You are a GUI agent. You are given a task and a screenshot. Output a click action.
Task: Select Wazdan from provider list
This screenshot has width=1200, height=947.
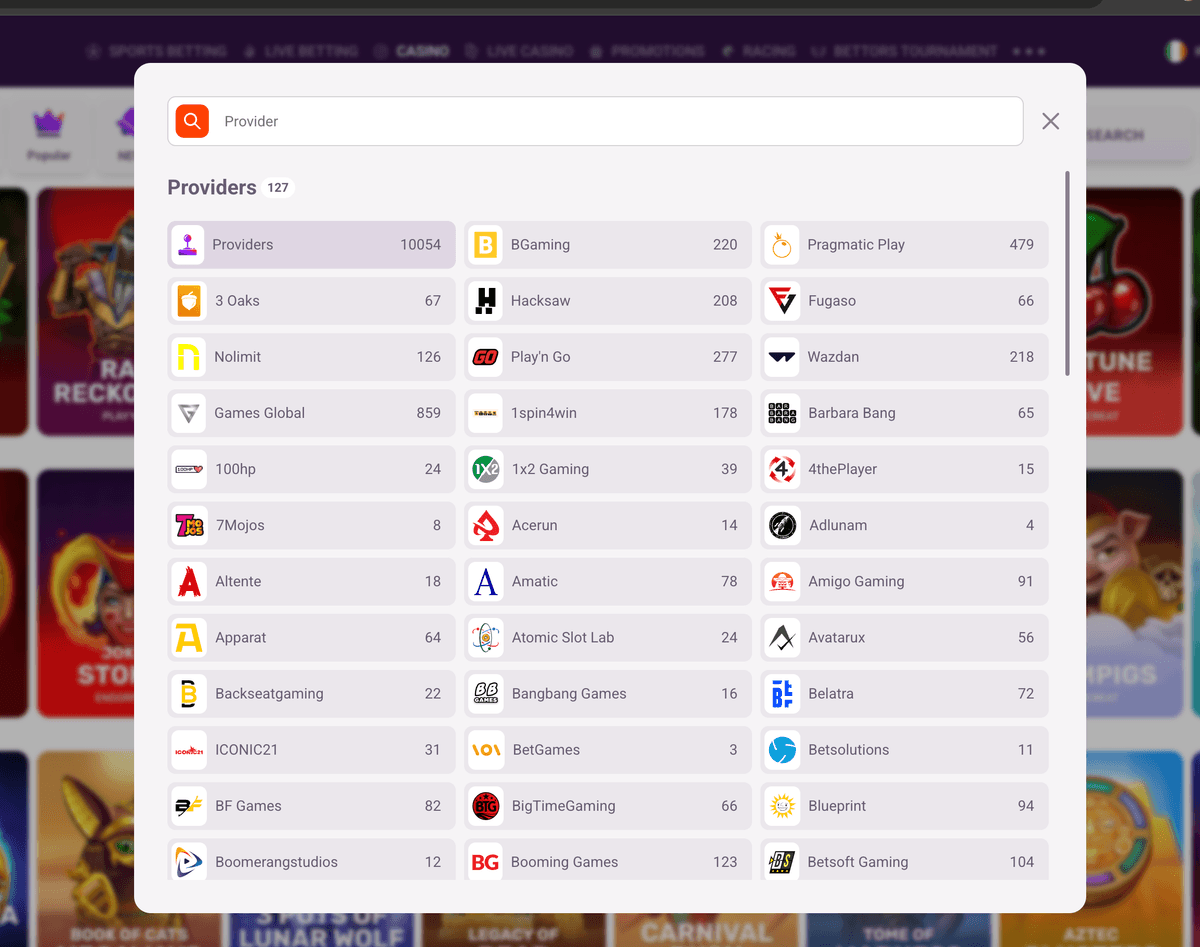904,357
